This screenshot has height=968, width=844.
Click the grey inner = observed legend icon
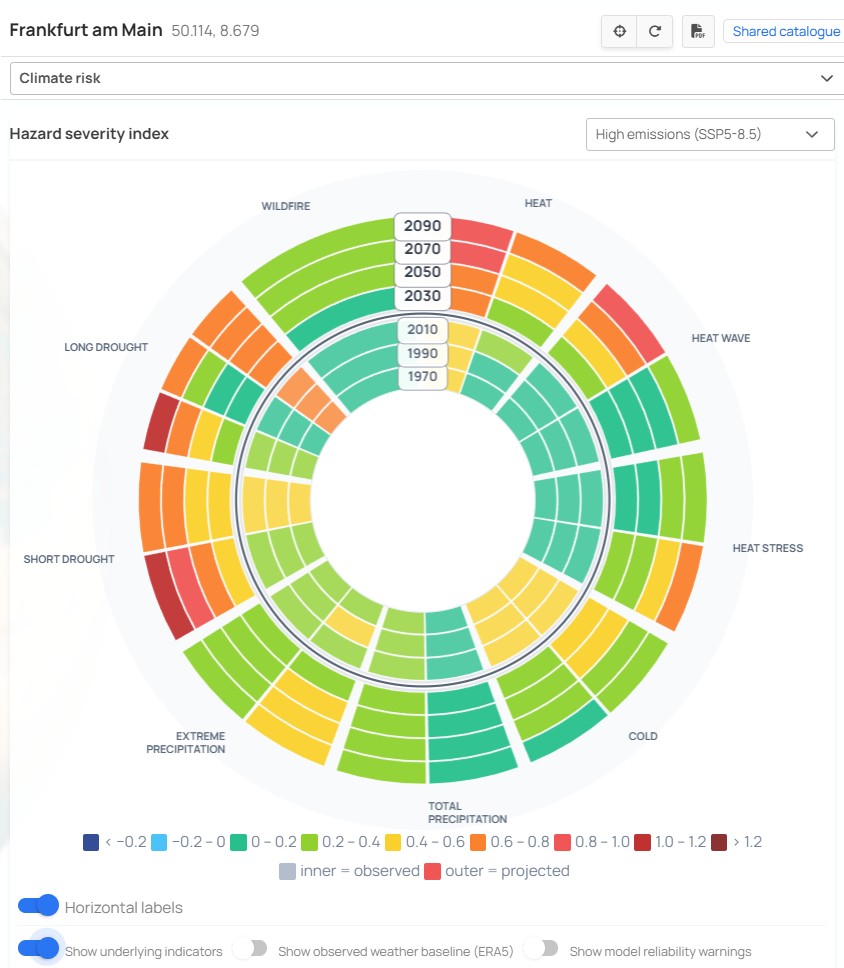pyautogui.click(x=287, y=871)
